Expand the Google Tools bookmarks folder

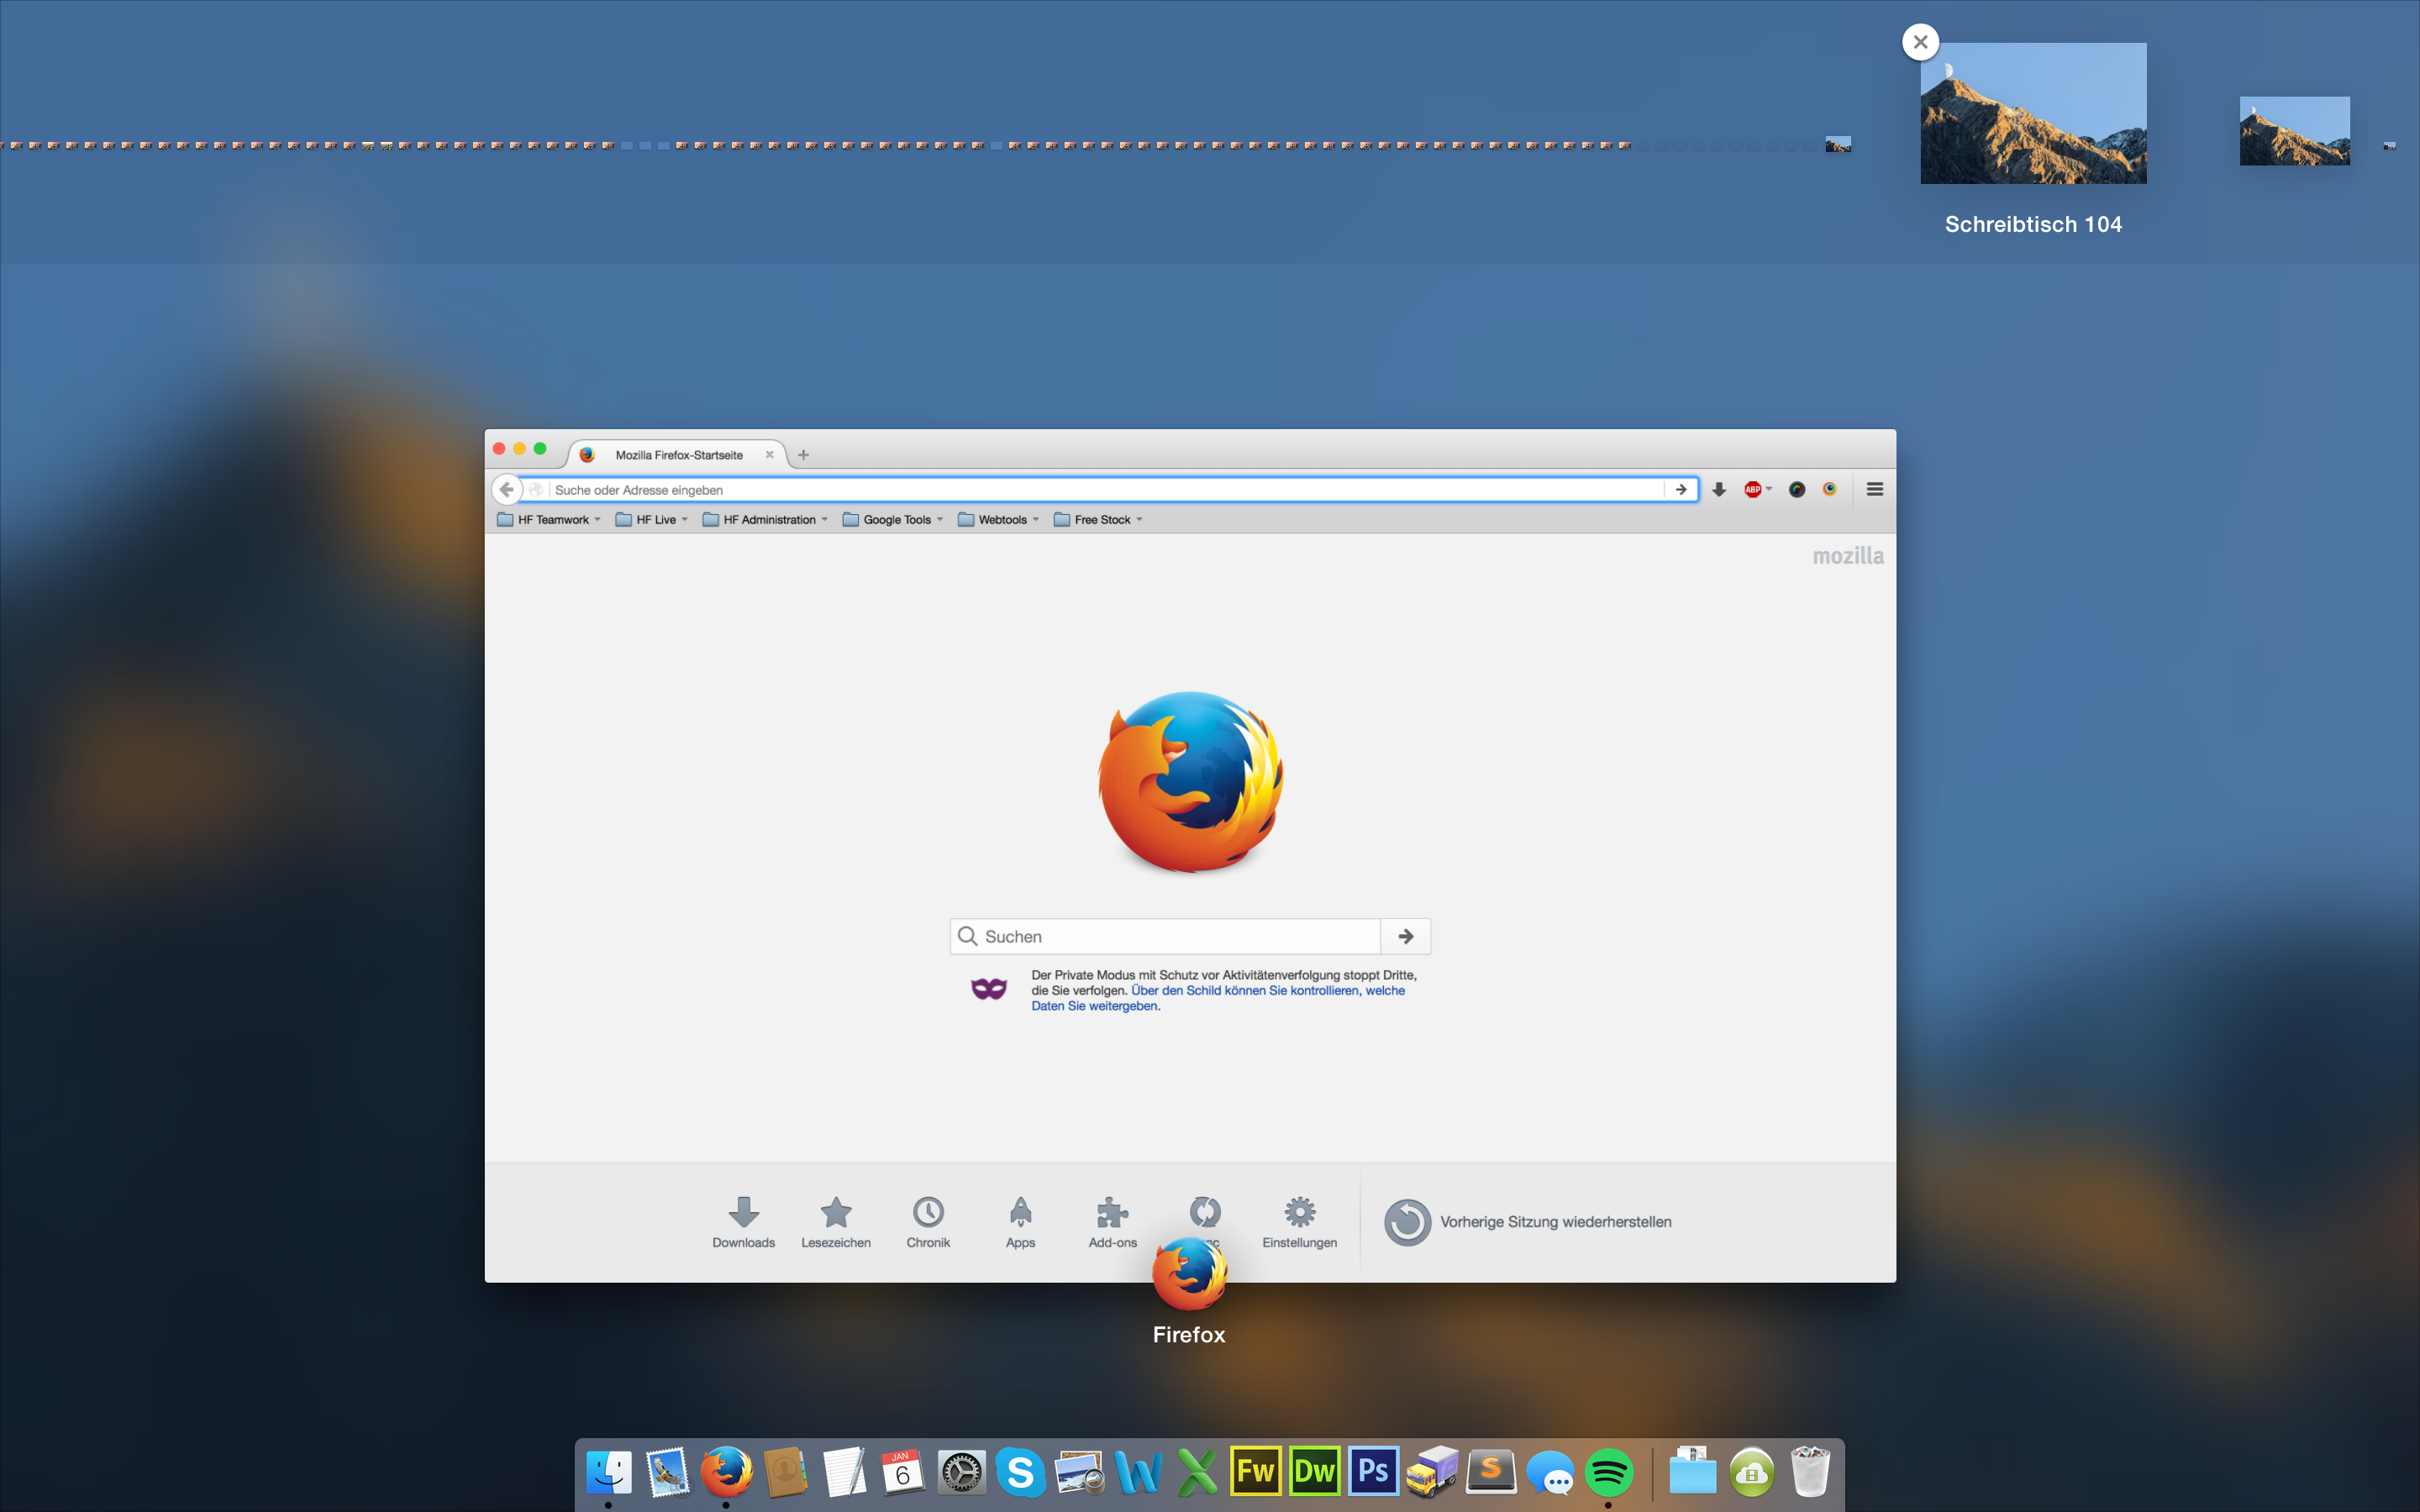click(893, 520)
